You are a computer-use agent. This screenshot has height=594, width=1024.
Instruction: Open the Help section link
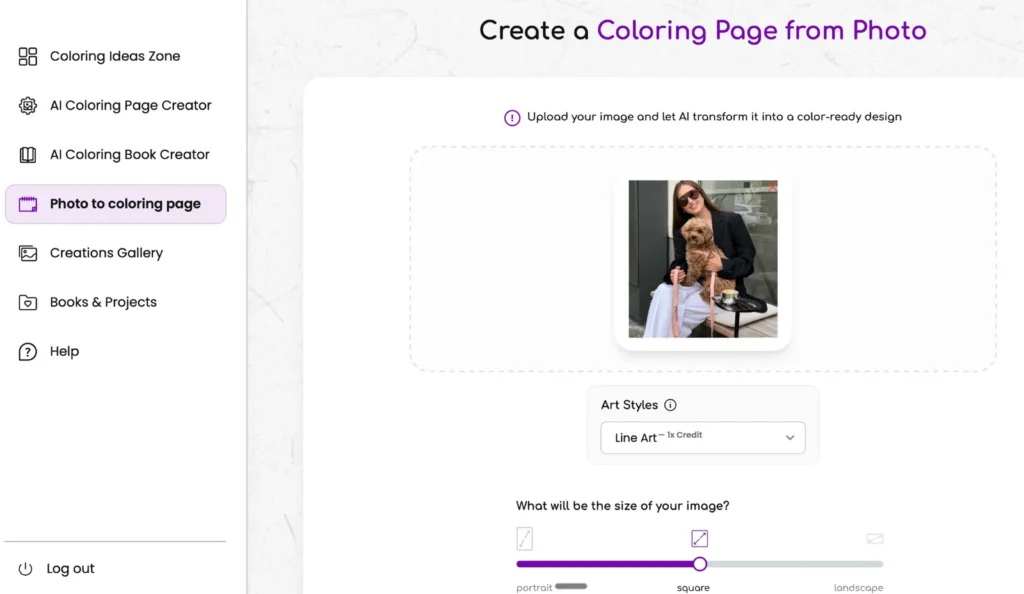[x=62, y=351]
